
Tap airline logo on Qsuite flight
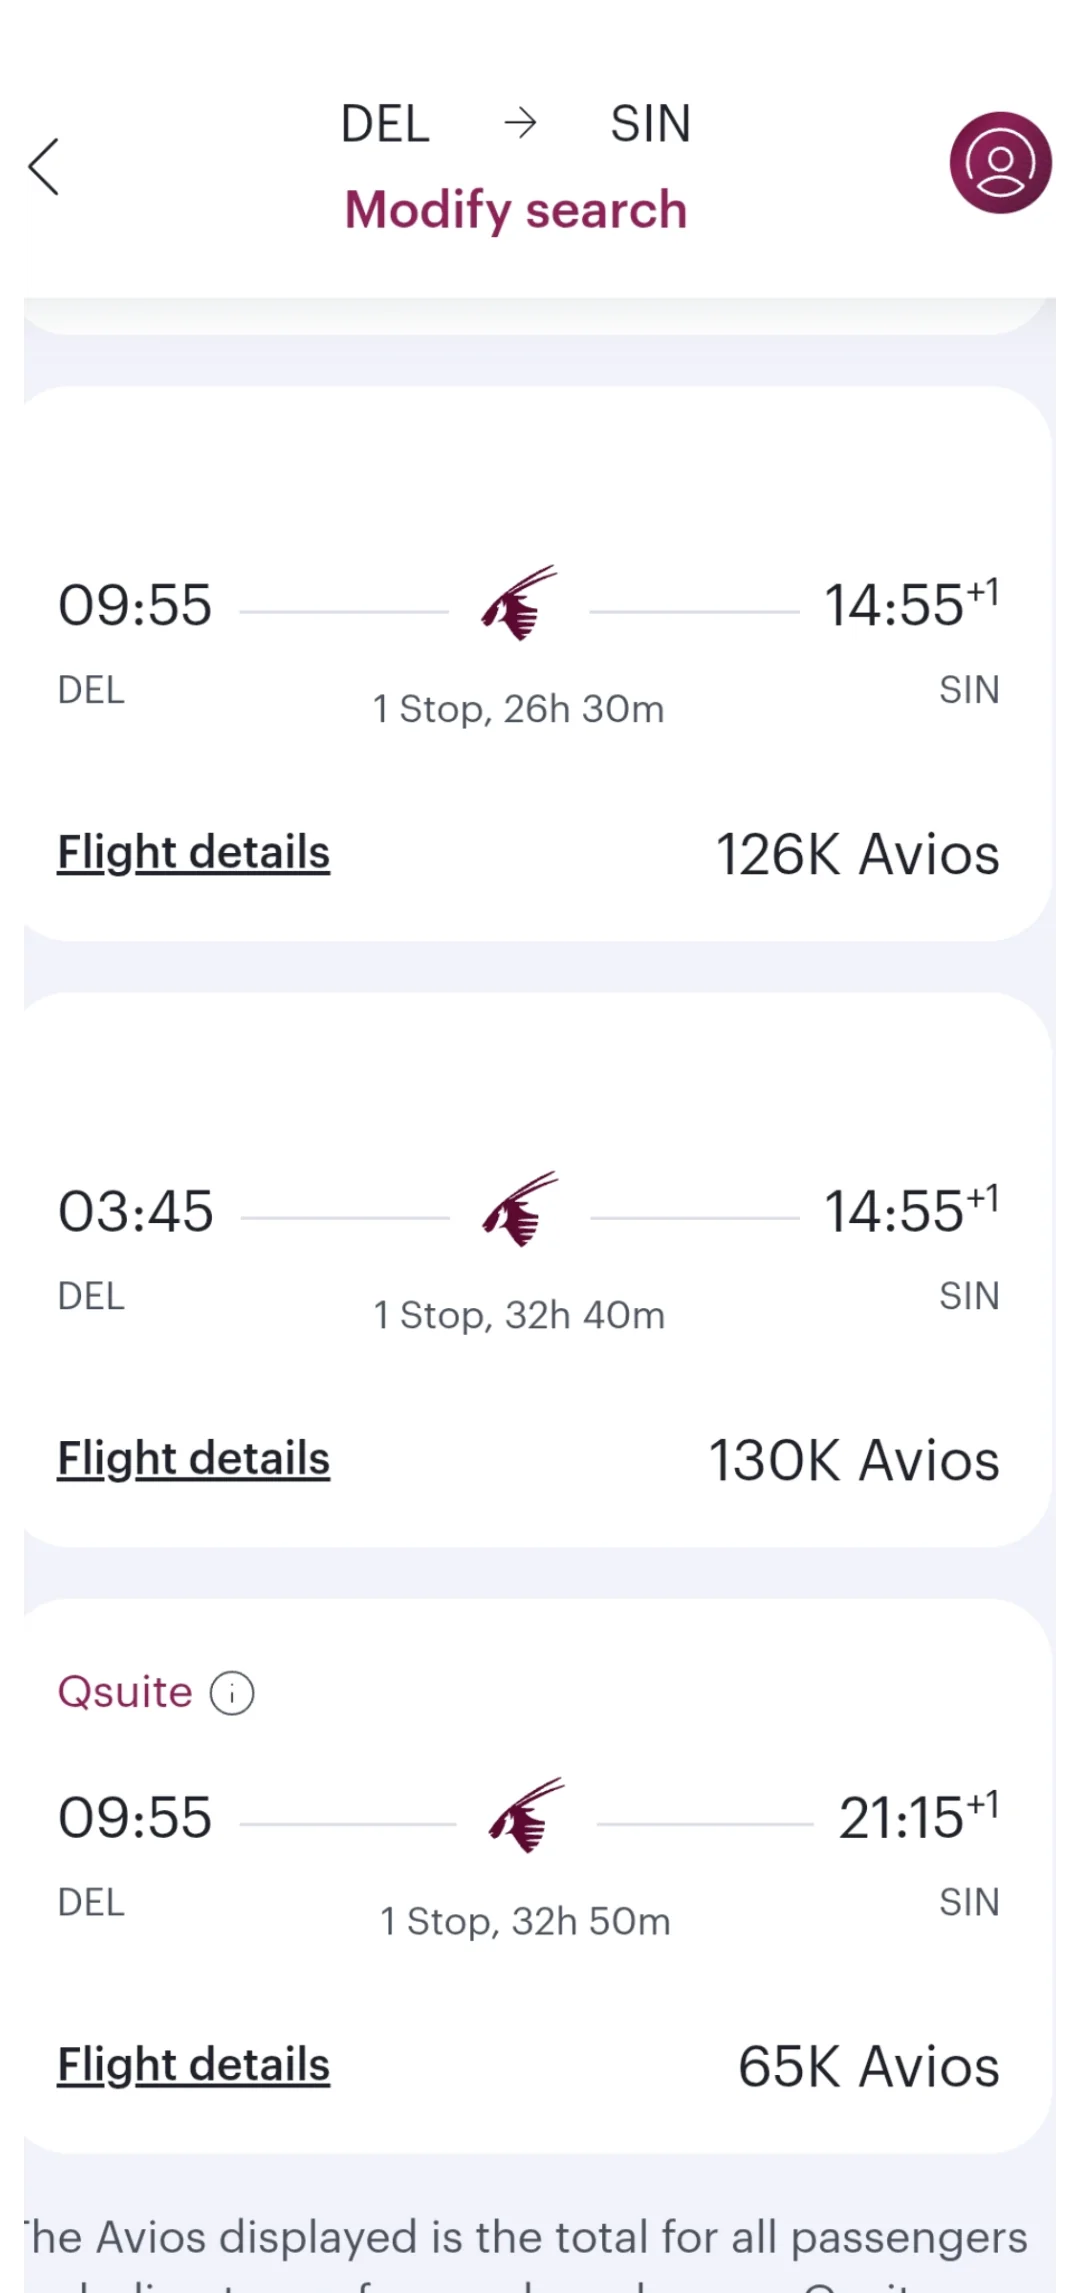[527, 1816]
